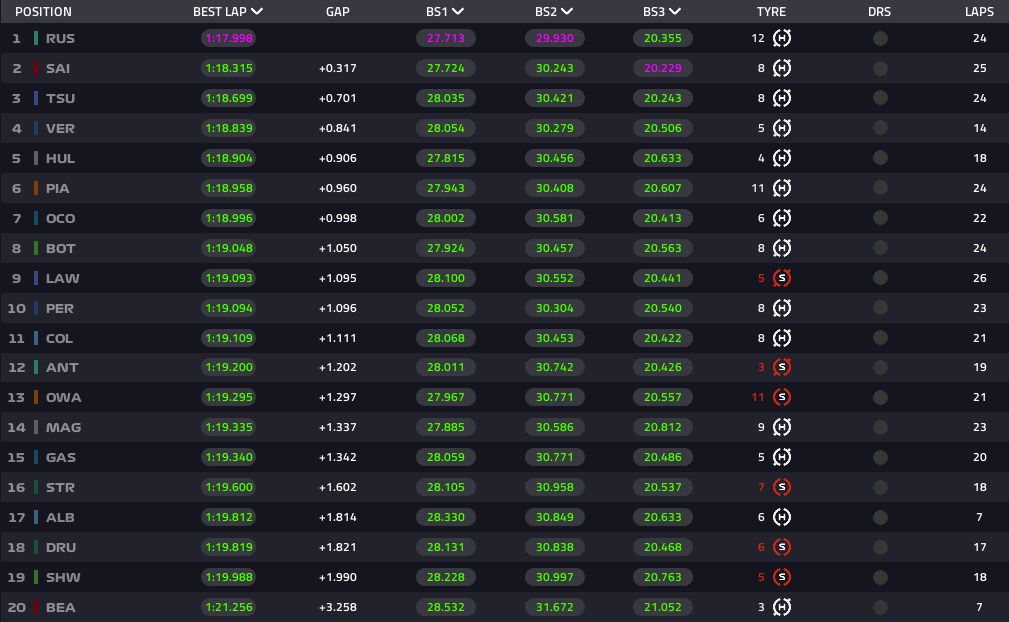Click the POSITION column header
The image size is (1009, 622).
(43, 12)
